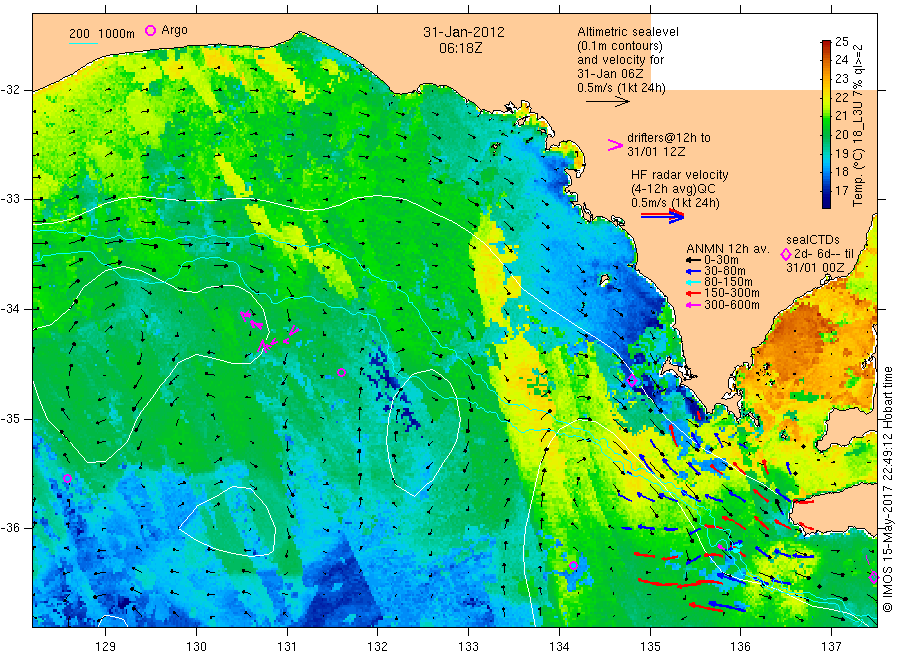The height and width of the screenshot is (660, 900).
Task: Click the rotated Temp. (°C) colorbar title
Action: tap(858, 125)
